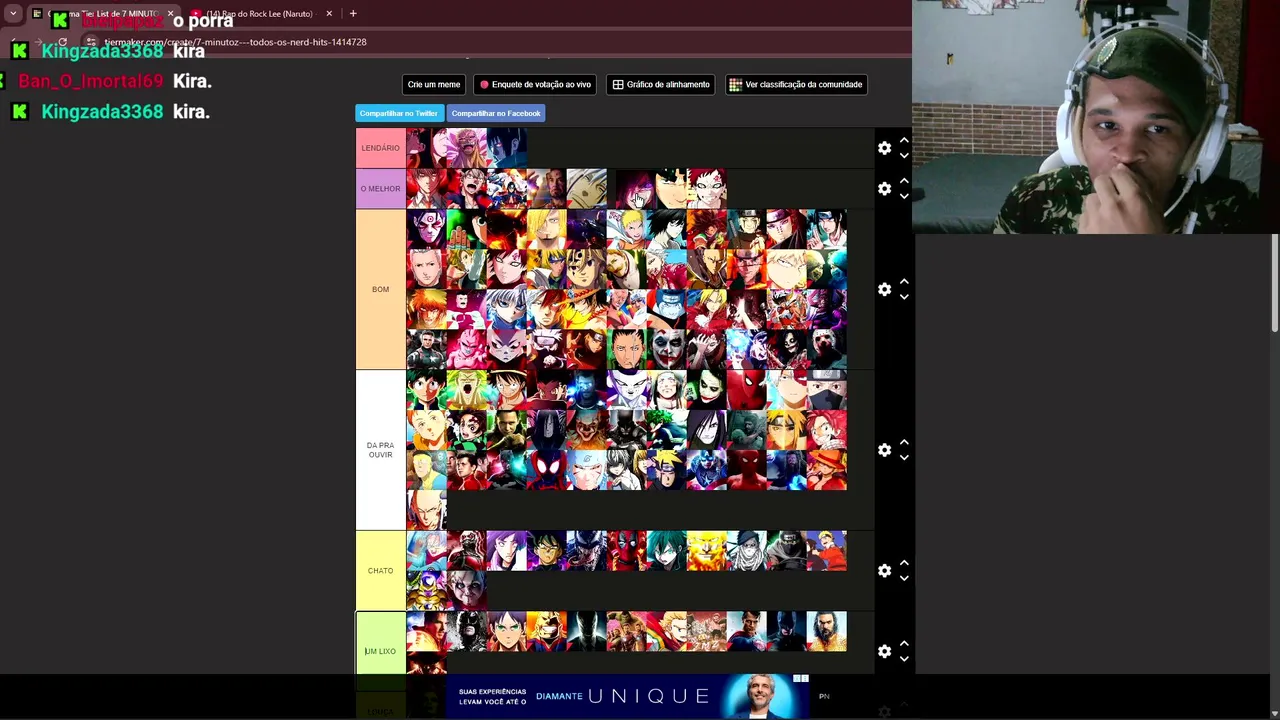
Task: Select Sasuke thumbnail in LENDÁRIO row
Action: 506,148
